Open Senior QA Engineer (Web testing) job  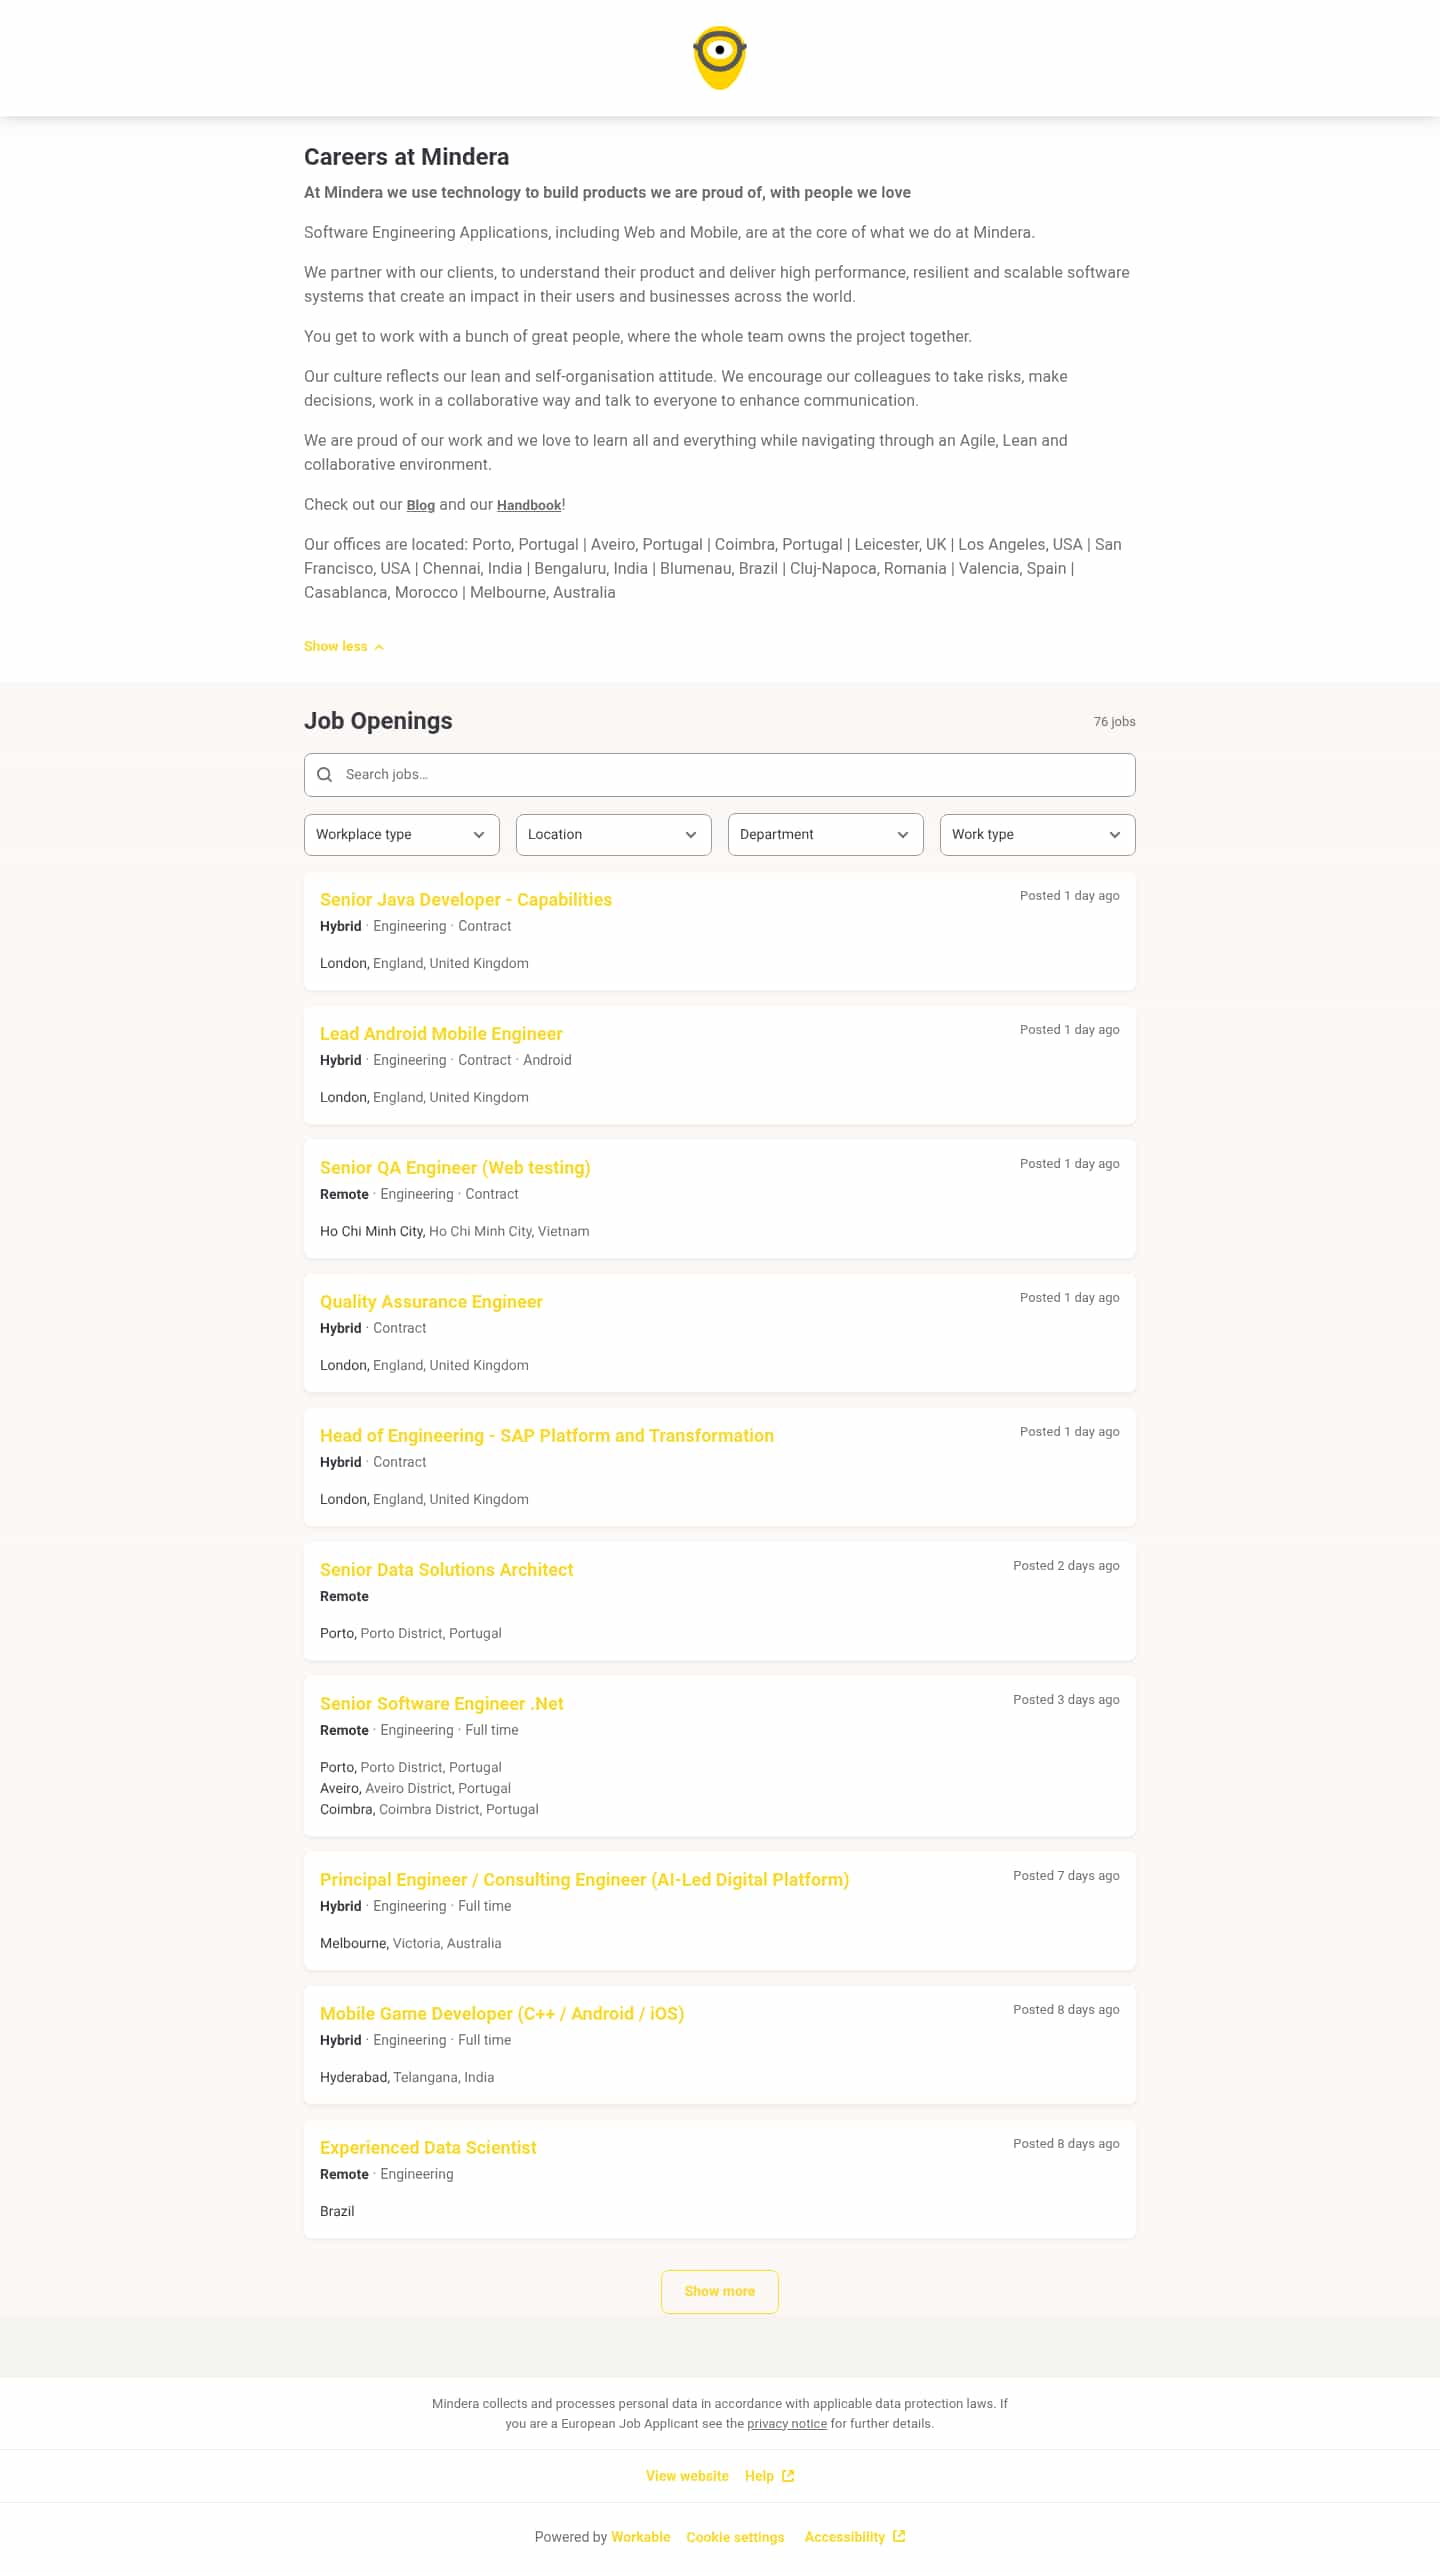coord(455,1168)
